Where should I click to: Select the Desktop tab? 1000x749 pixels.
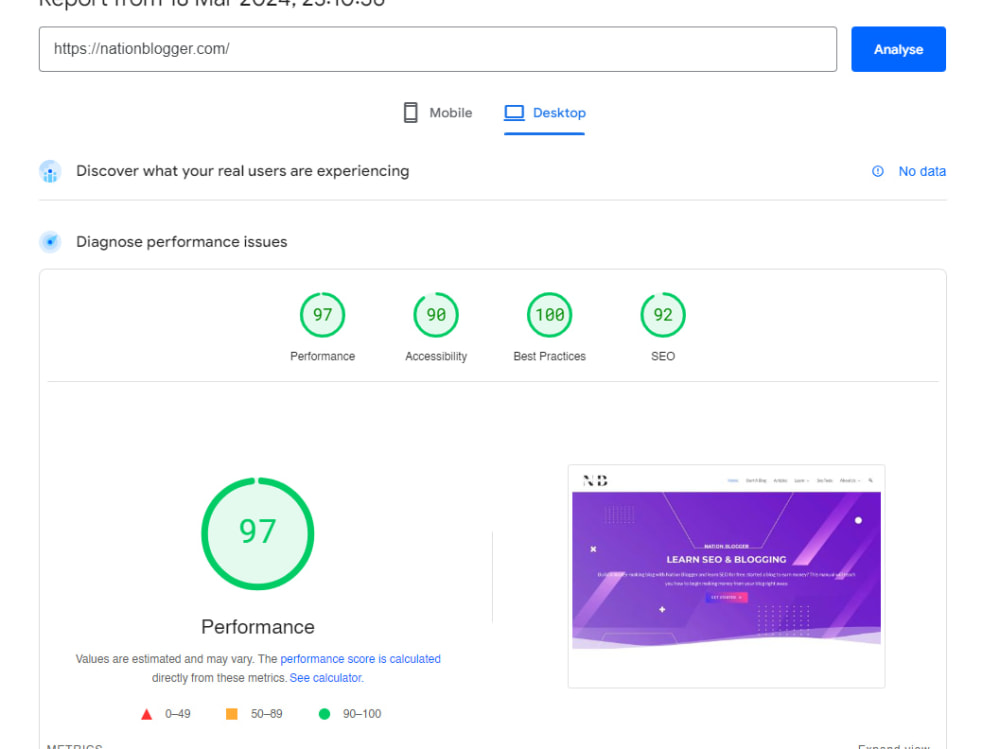pos(545,113)
